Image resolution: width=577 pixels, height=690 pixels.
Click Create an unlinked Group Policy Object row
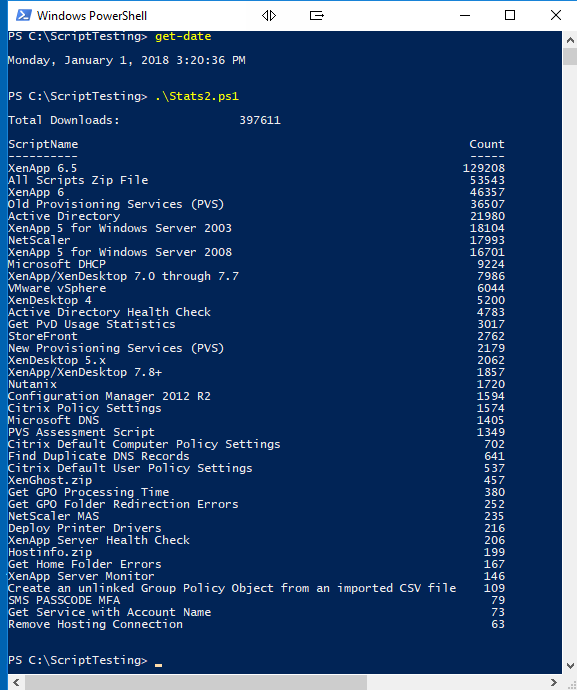click(256, 588)
